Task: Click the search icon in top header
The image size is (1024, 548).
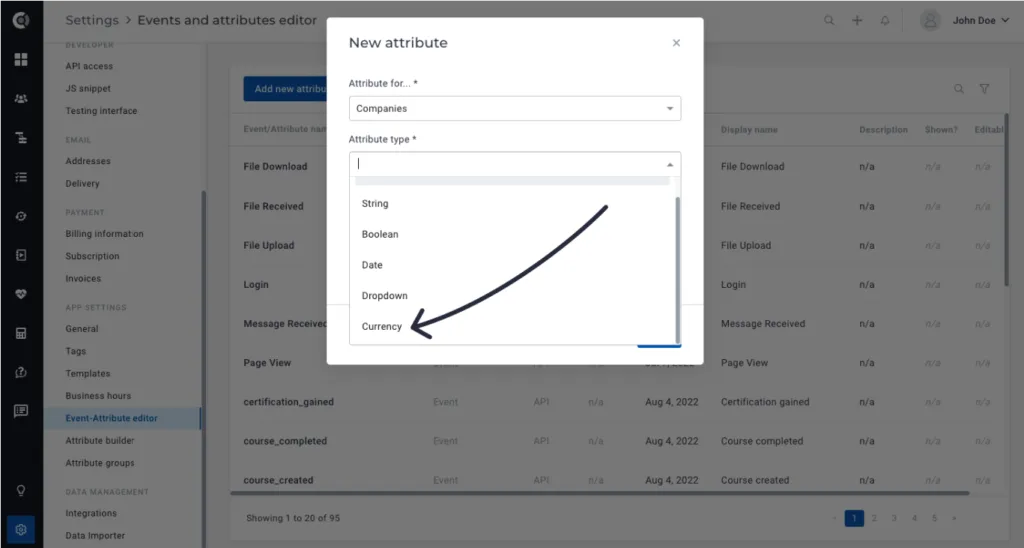Action: point(829,20)
